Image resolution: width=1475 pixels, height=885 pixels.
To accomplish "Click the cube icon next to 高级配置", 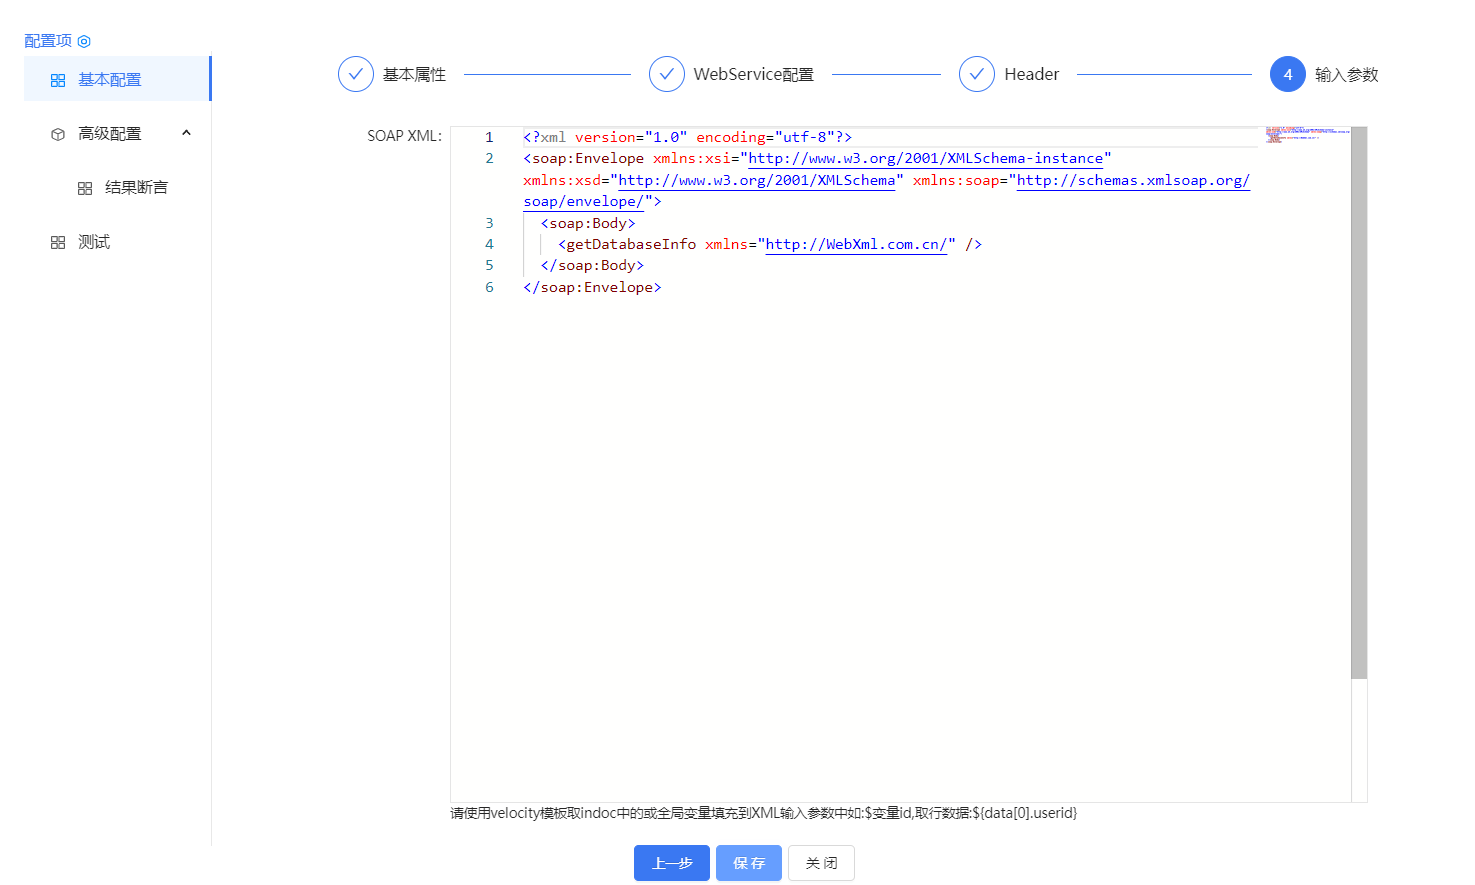I will 58,134.
